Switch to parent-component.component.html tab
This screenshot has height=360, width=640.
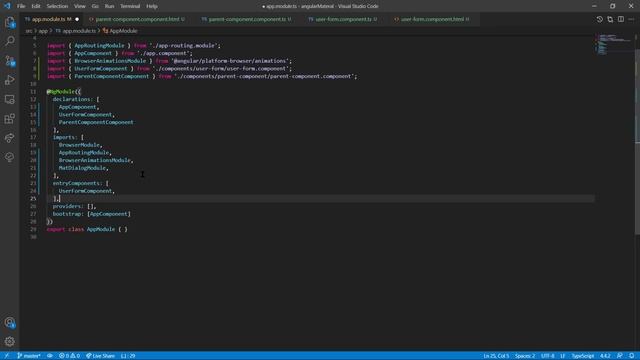137,19
